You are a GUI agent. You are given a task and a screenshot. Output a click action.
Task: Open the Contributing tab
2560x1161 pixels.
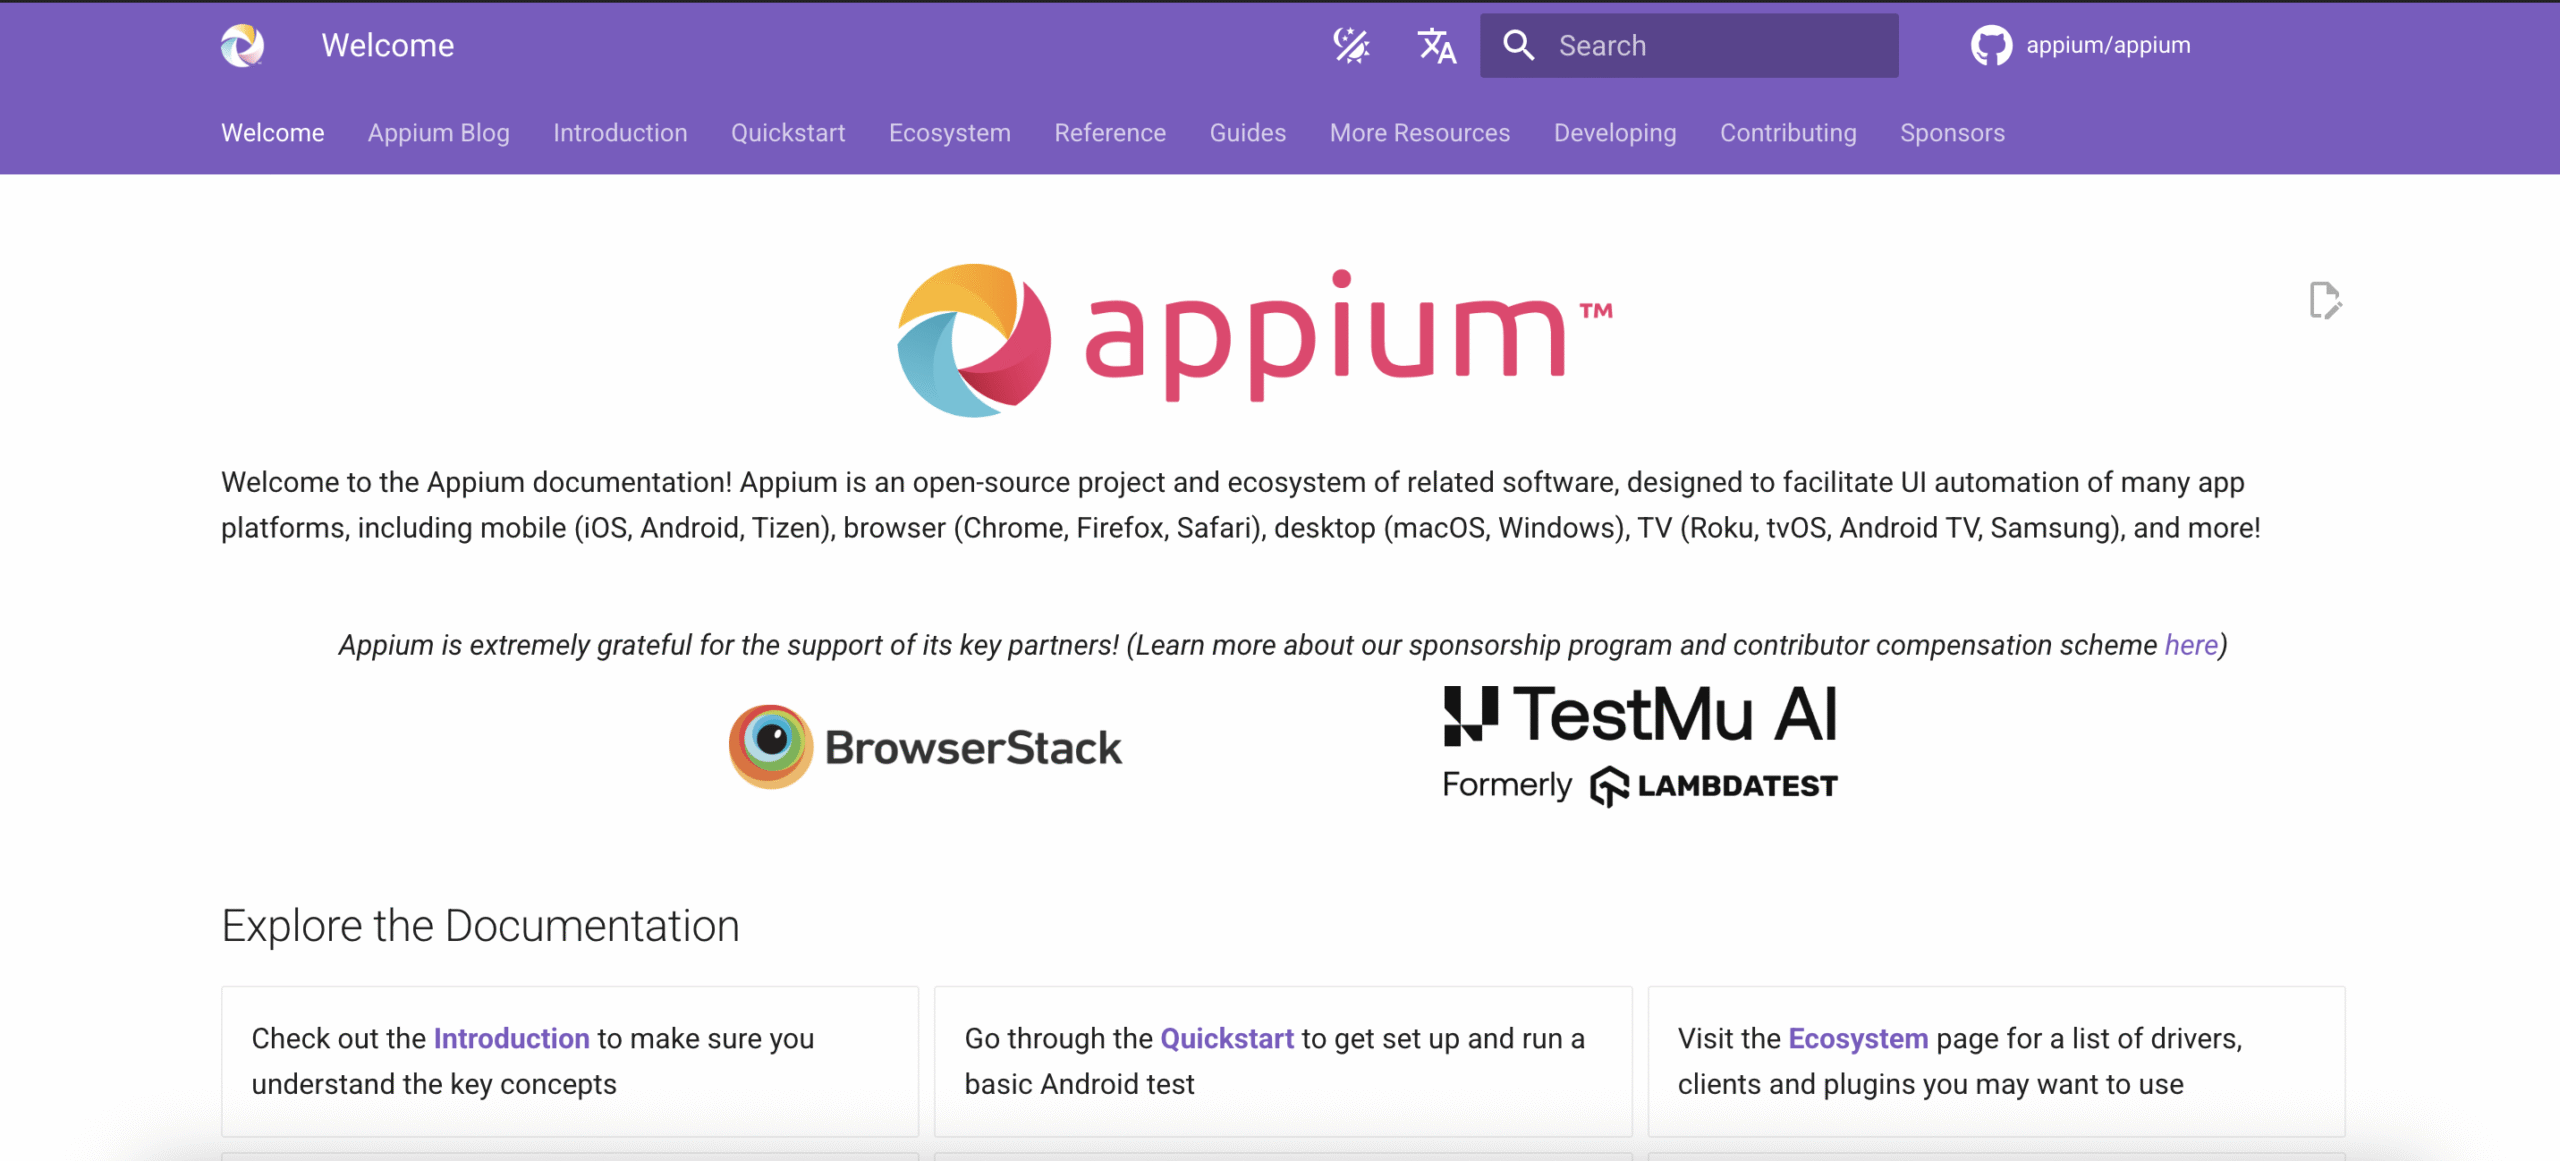pyautogui.click(x=1788, y=133)
